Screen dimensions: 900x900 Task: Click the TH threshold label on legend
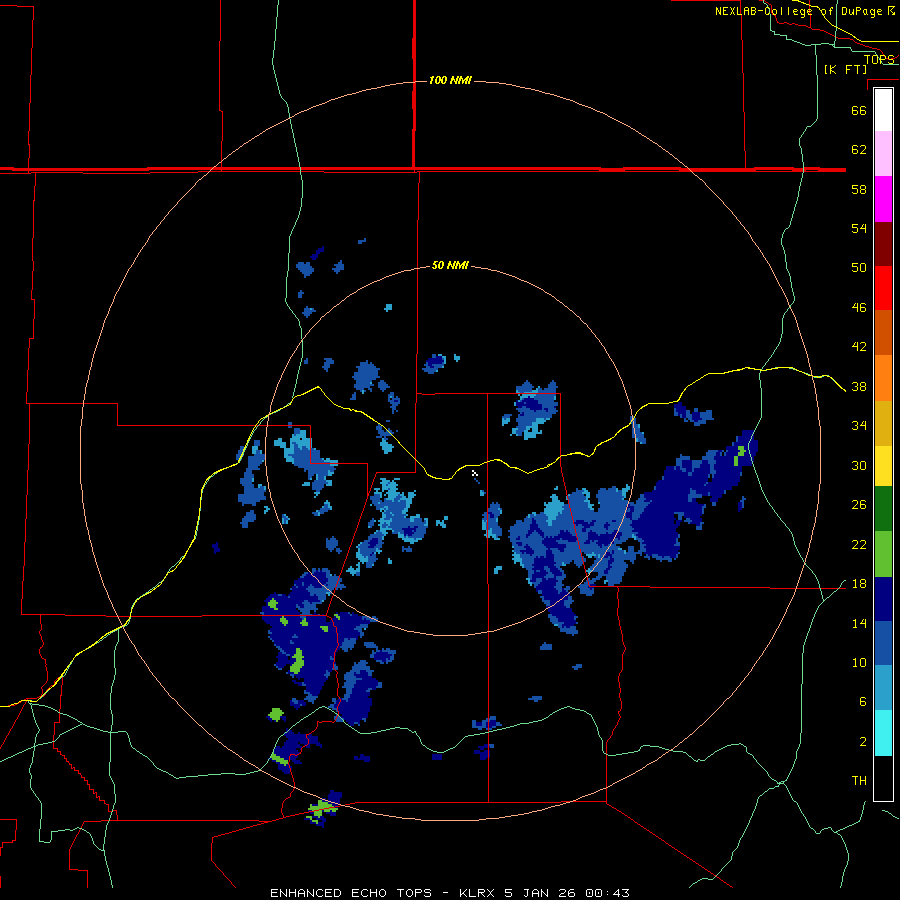click(x=859, y=780)
